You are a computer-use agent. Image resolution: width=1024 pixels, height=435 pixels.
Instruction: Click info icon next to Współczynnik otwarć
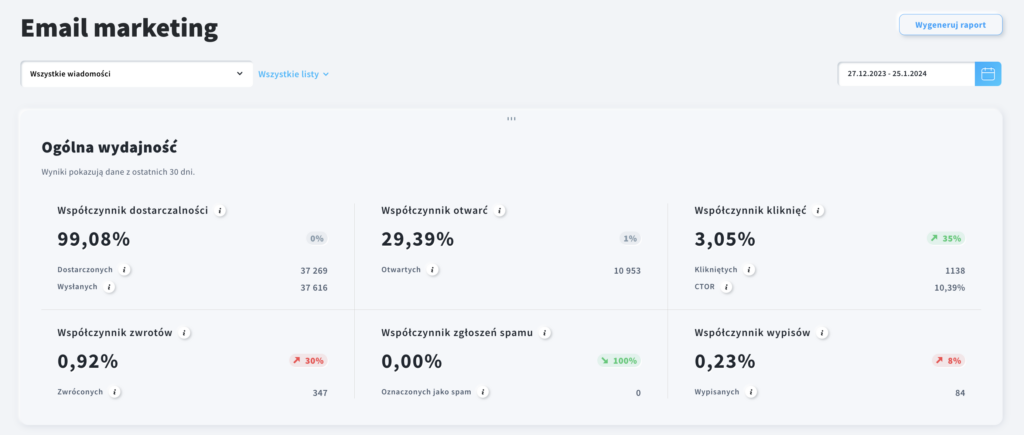[x=500, y=211]
